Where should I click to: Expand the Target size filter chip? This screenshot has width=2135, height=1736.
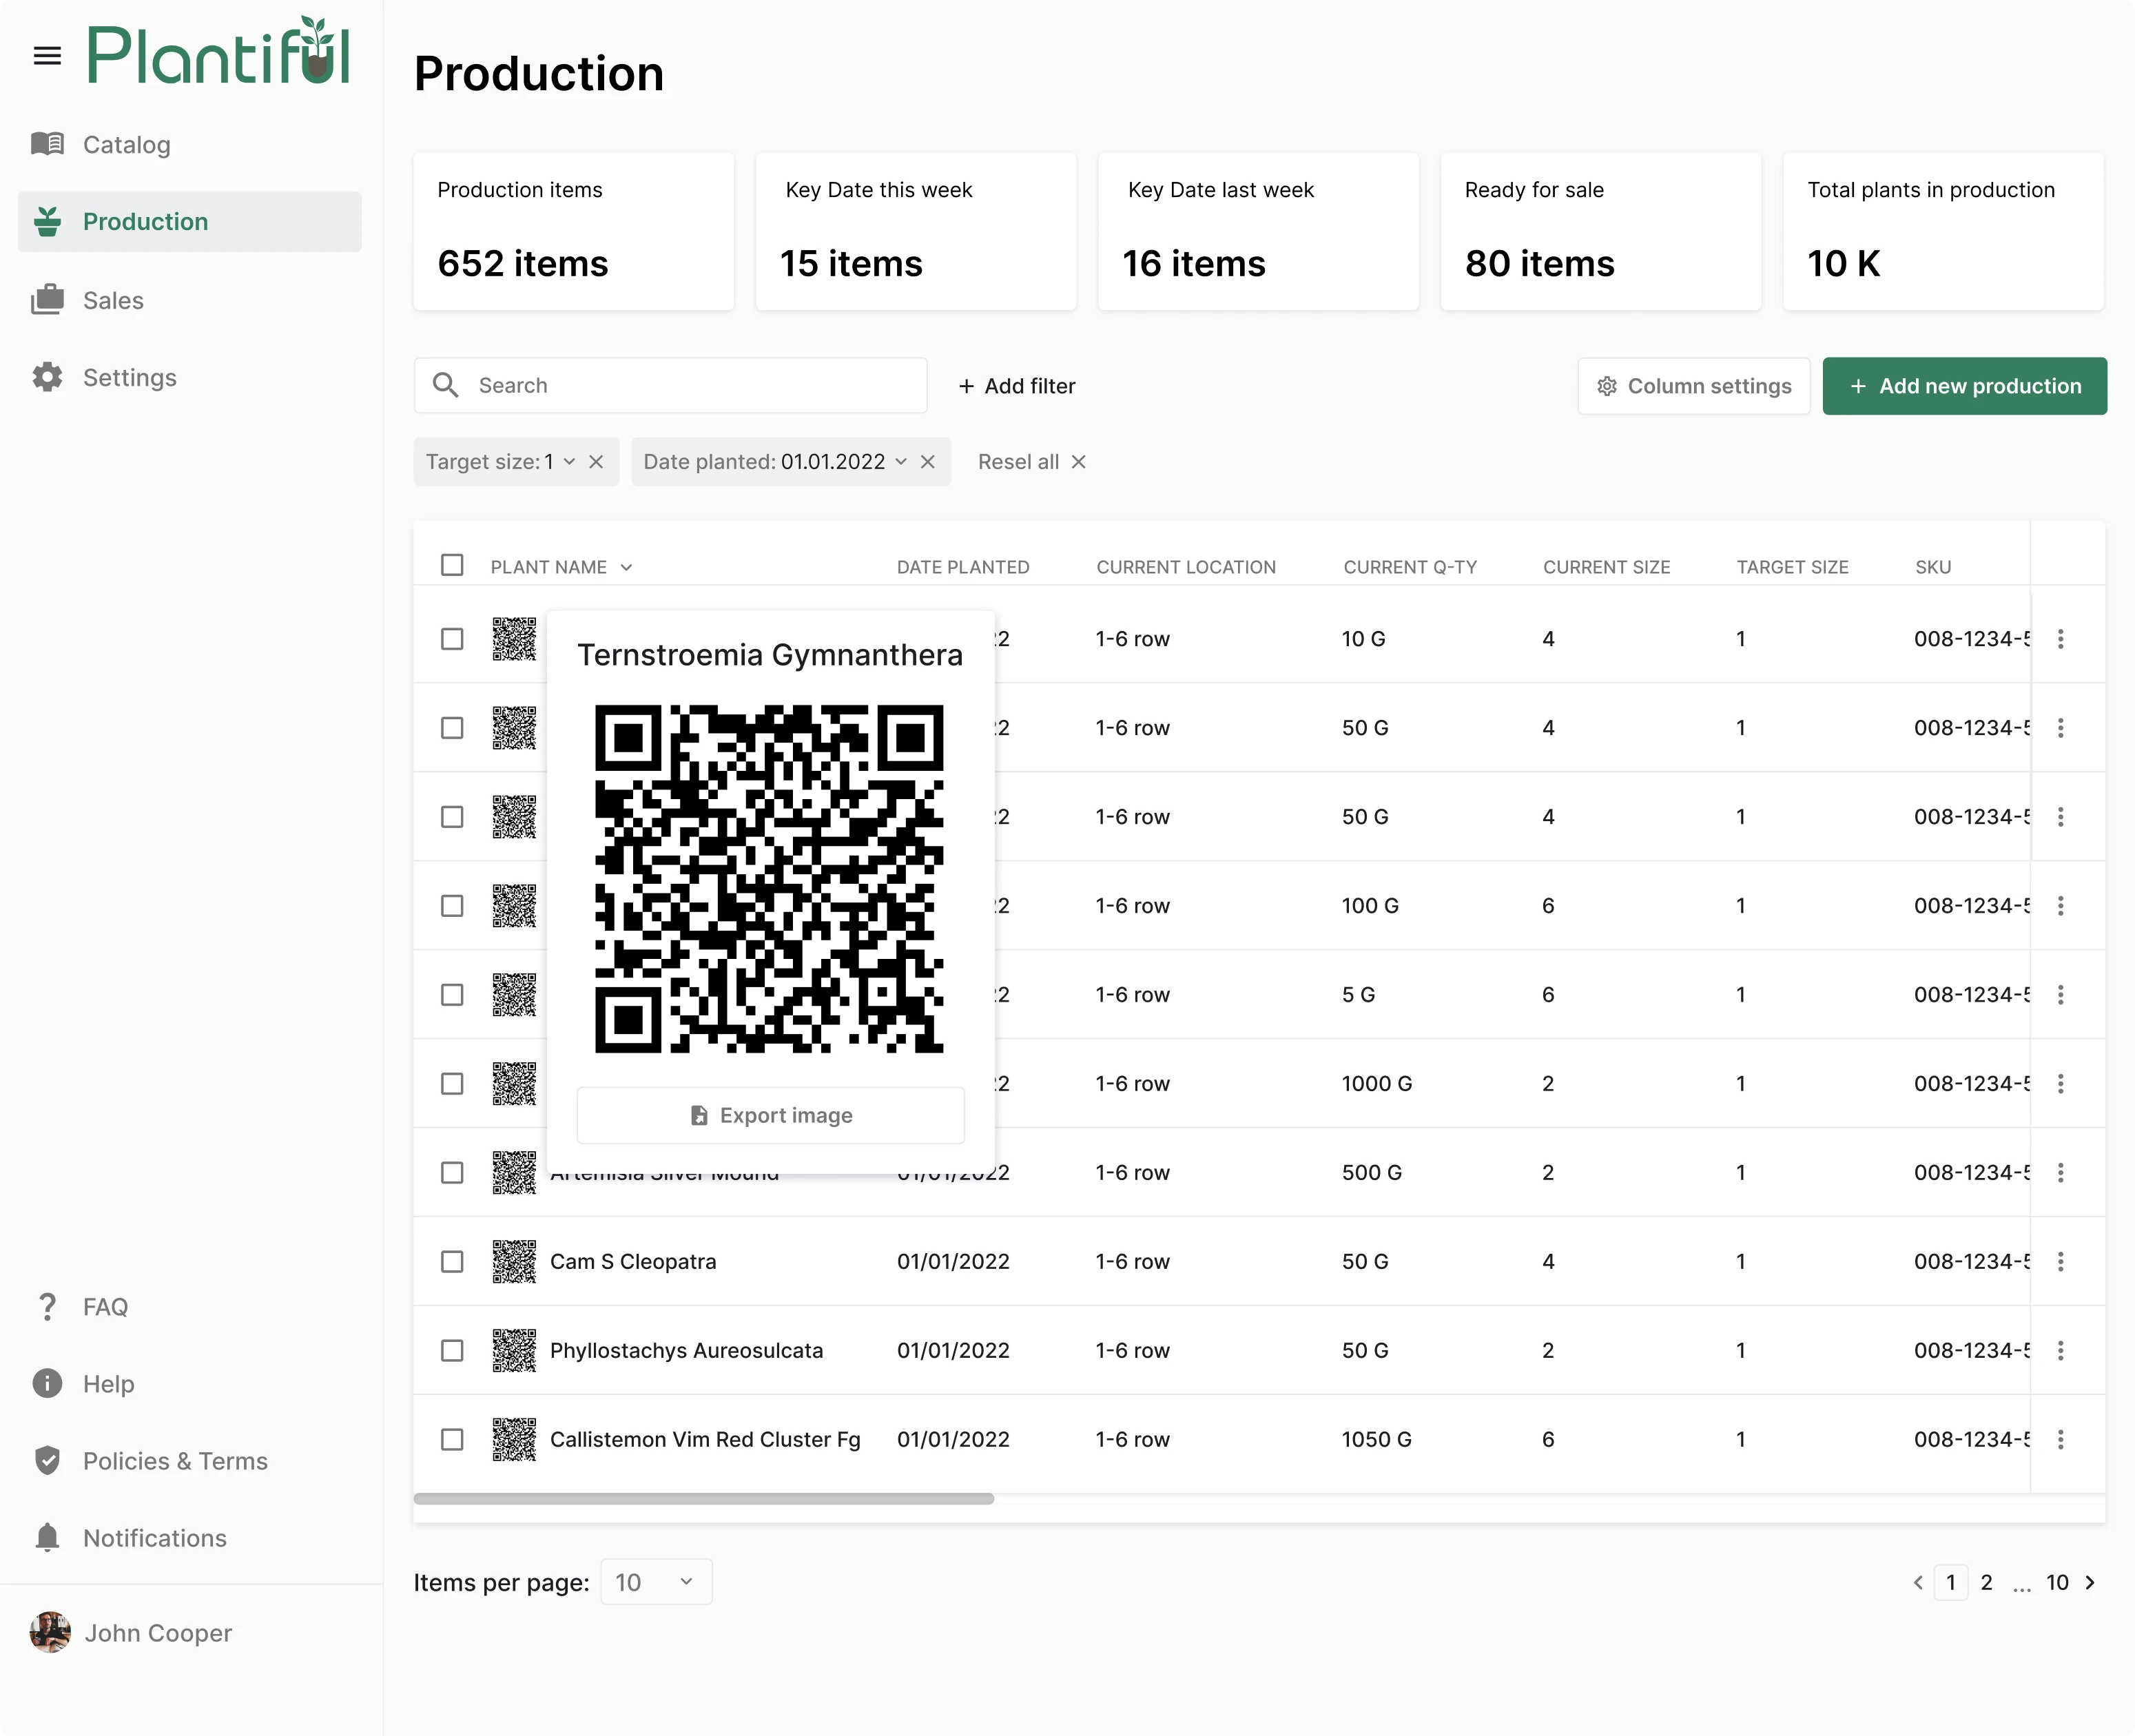(570, 461)
